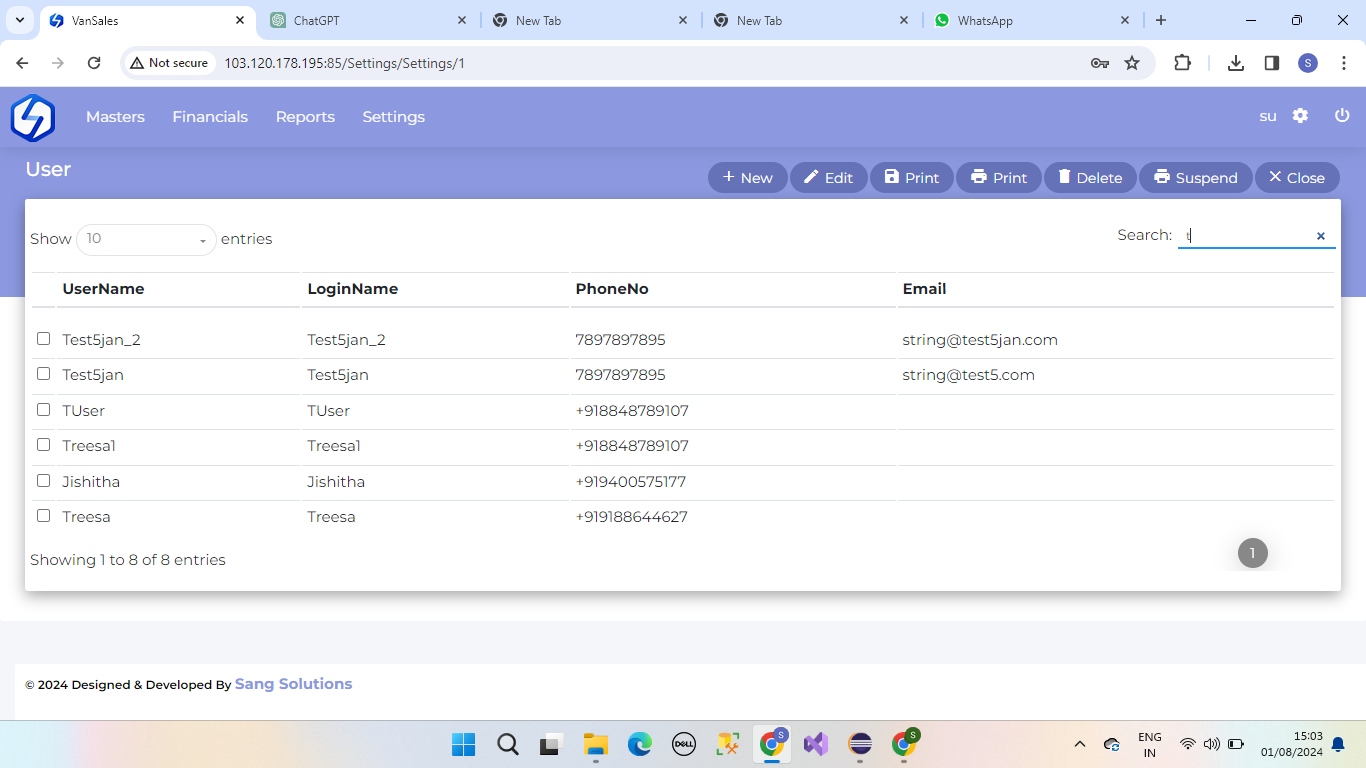Click the VanSales logo icon
Image resolution: width=1366 pixels, height=768 pixels.
pyautogui.click(x=32, y=117)
